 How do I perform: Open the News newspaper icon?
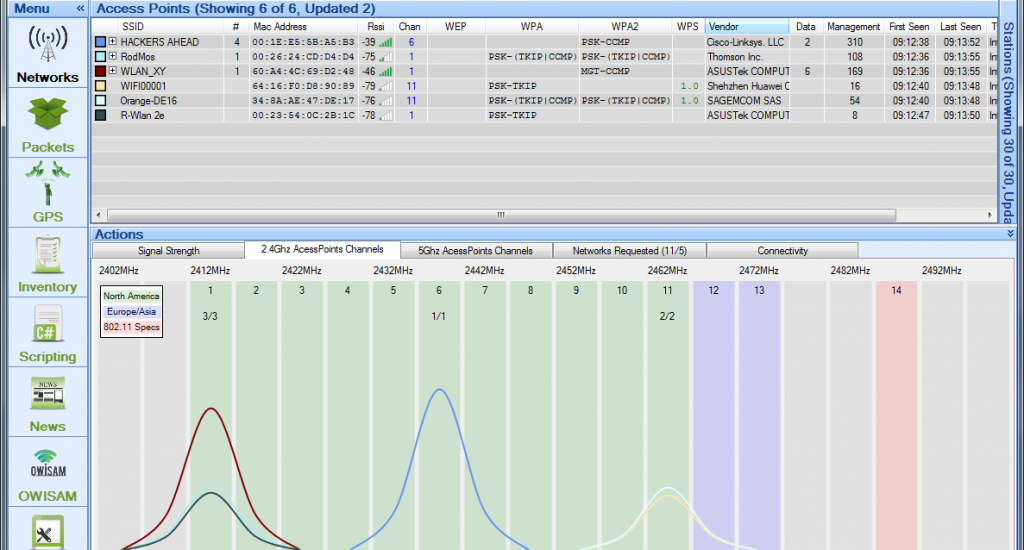pos(47,393)
